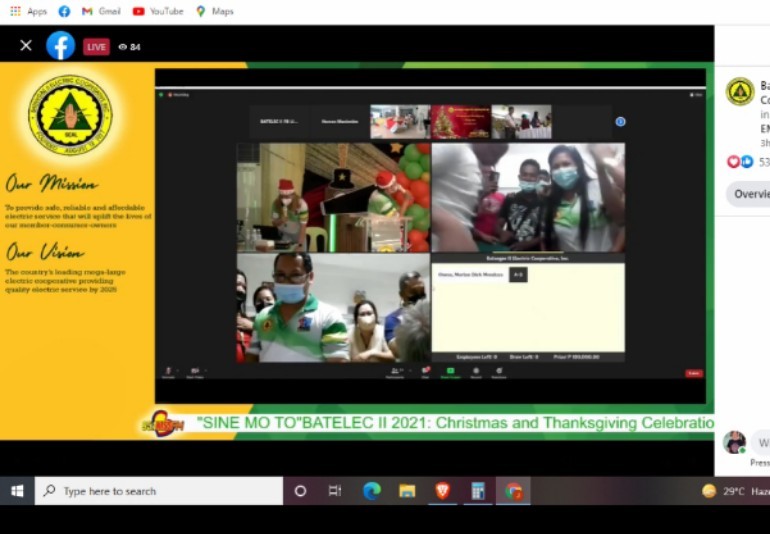
Task: Click the green Share Screen icon in Zoom
Action: (x=450, y=373)
